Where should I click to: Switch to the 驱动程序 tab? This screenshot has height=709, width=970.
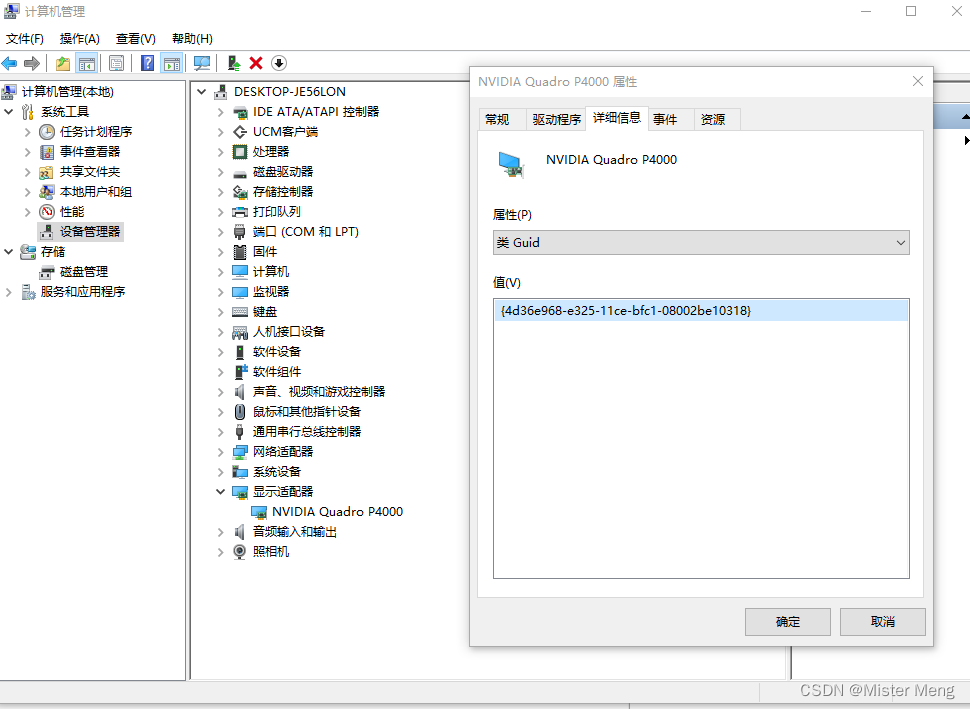tap(556, 119)
